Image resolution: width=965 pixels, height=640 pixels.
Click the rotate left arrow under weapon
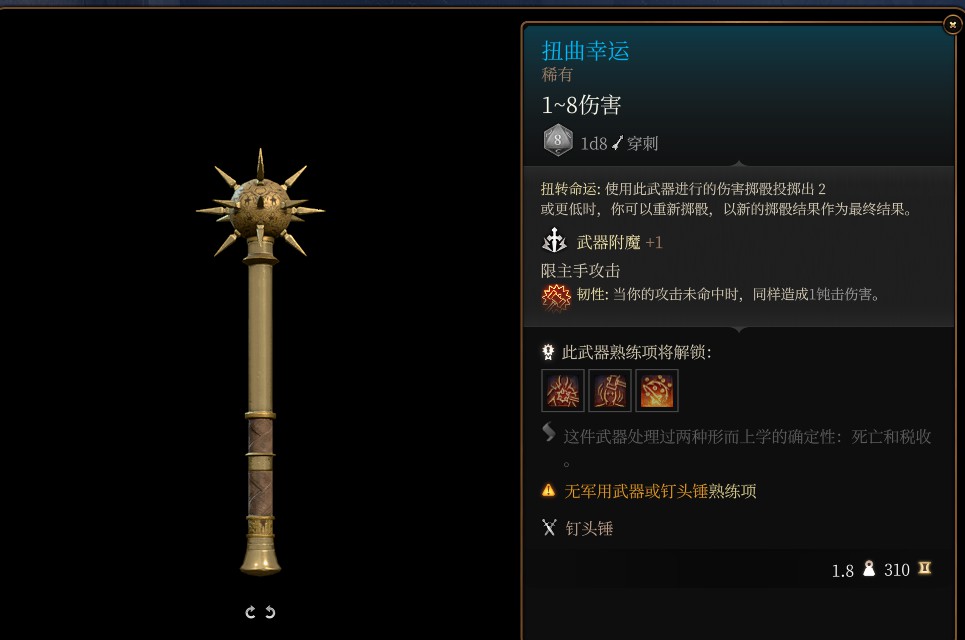[x=250, y=612]
